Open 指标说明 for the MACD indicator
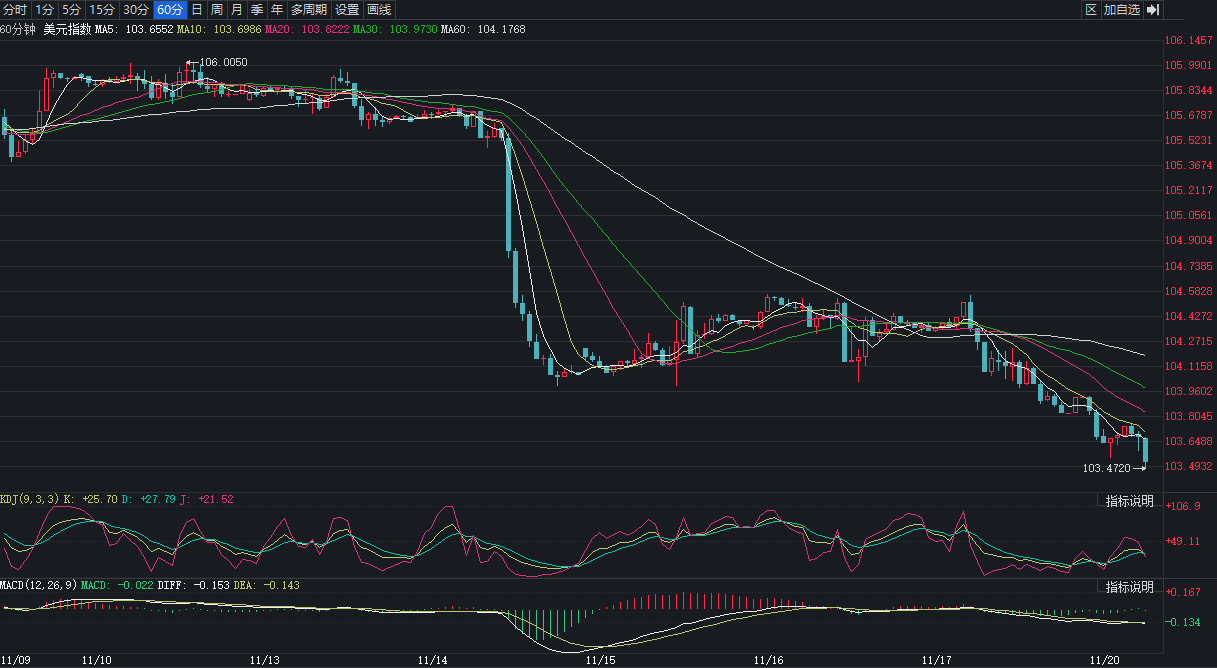Image resolution: width=1217 pixels, height=668 pixels. click(1129, 586)
